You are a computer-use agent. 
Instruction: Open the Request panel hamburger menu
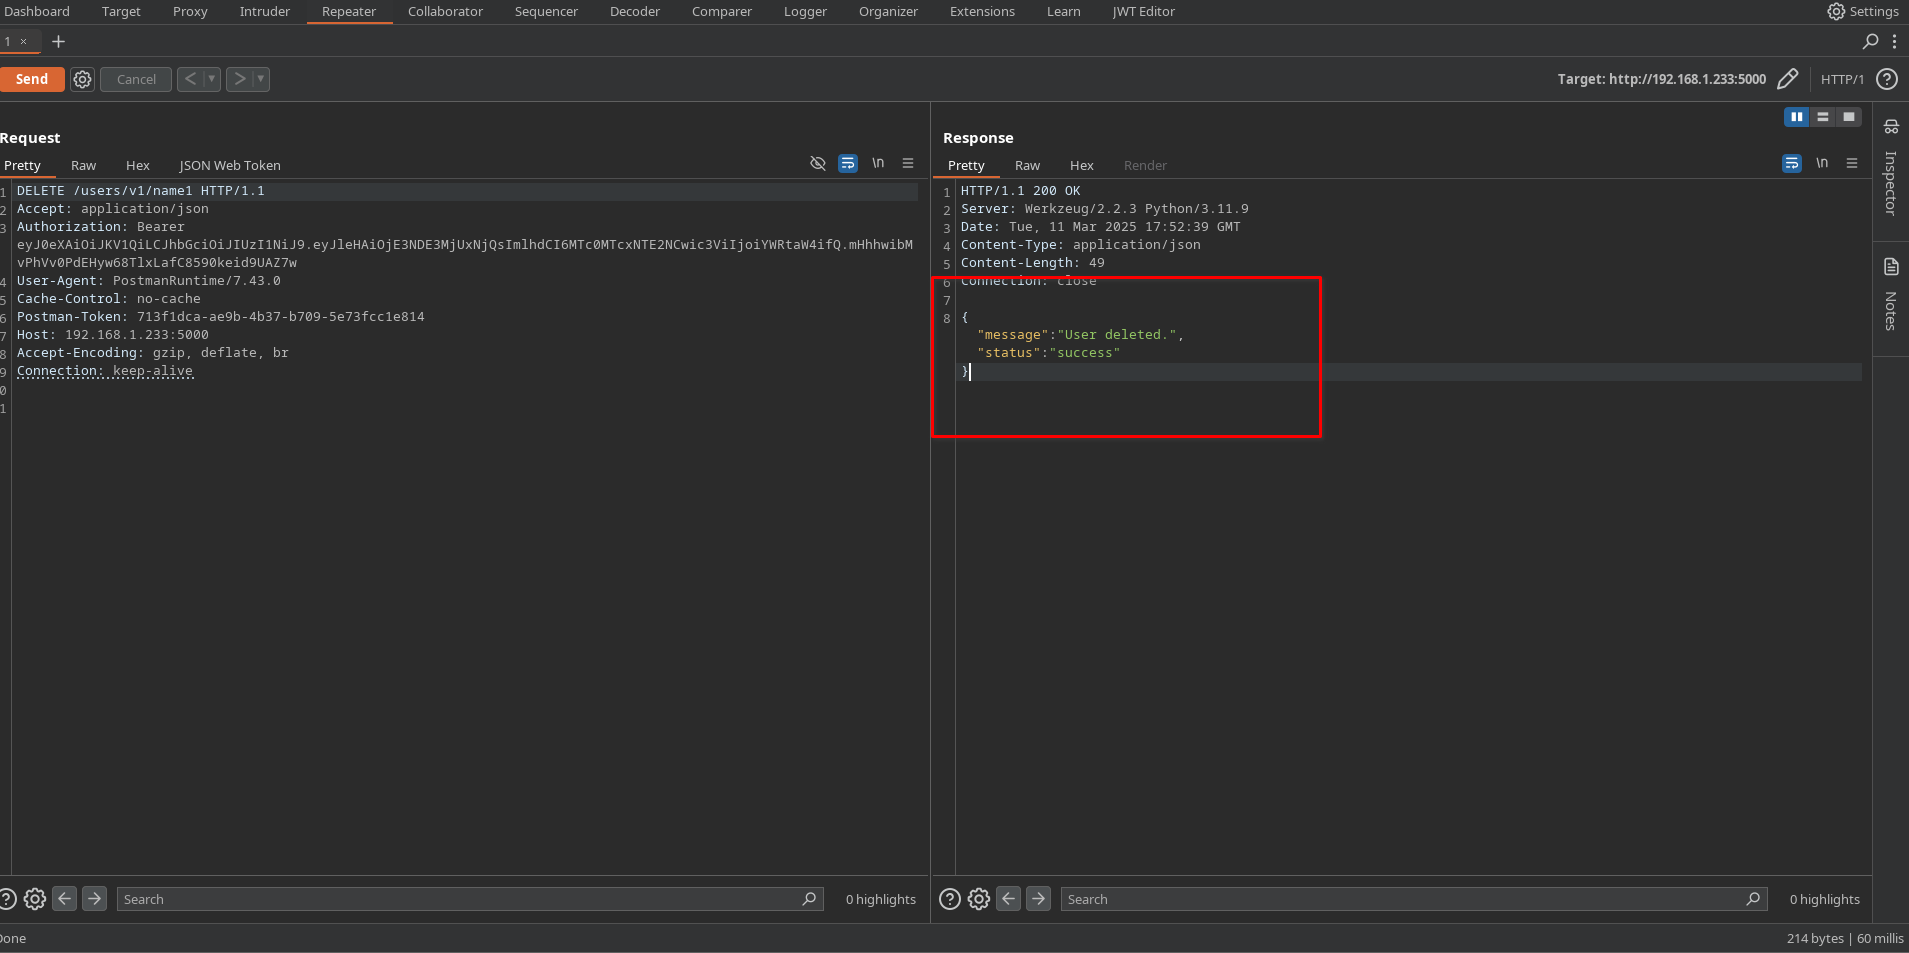[x=908, y=163]
